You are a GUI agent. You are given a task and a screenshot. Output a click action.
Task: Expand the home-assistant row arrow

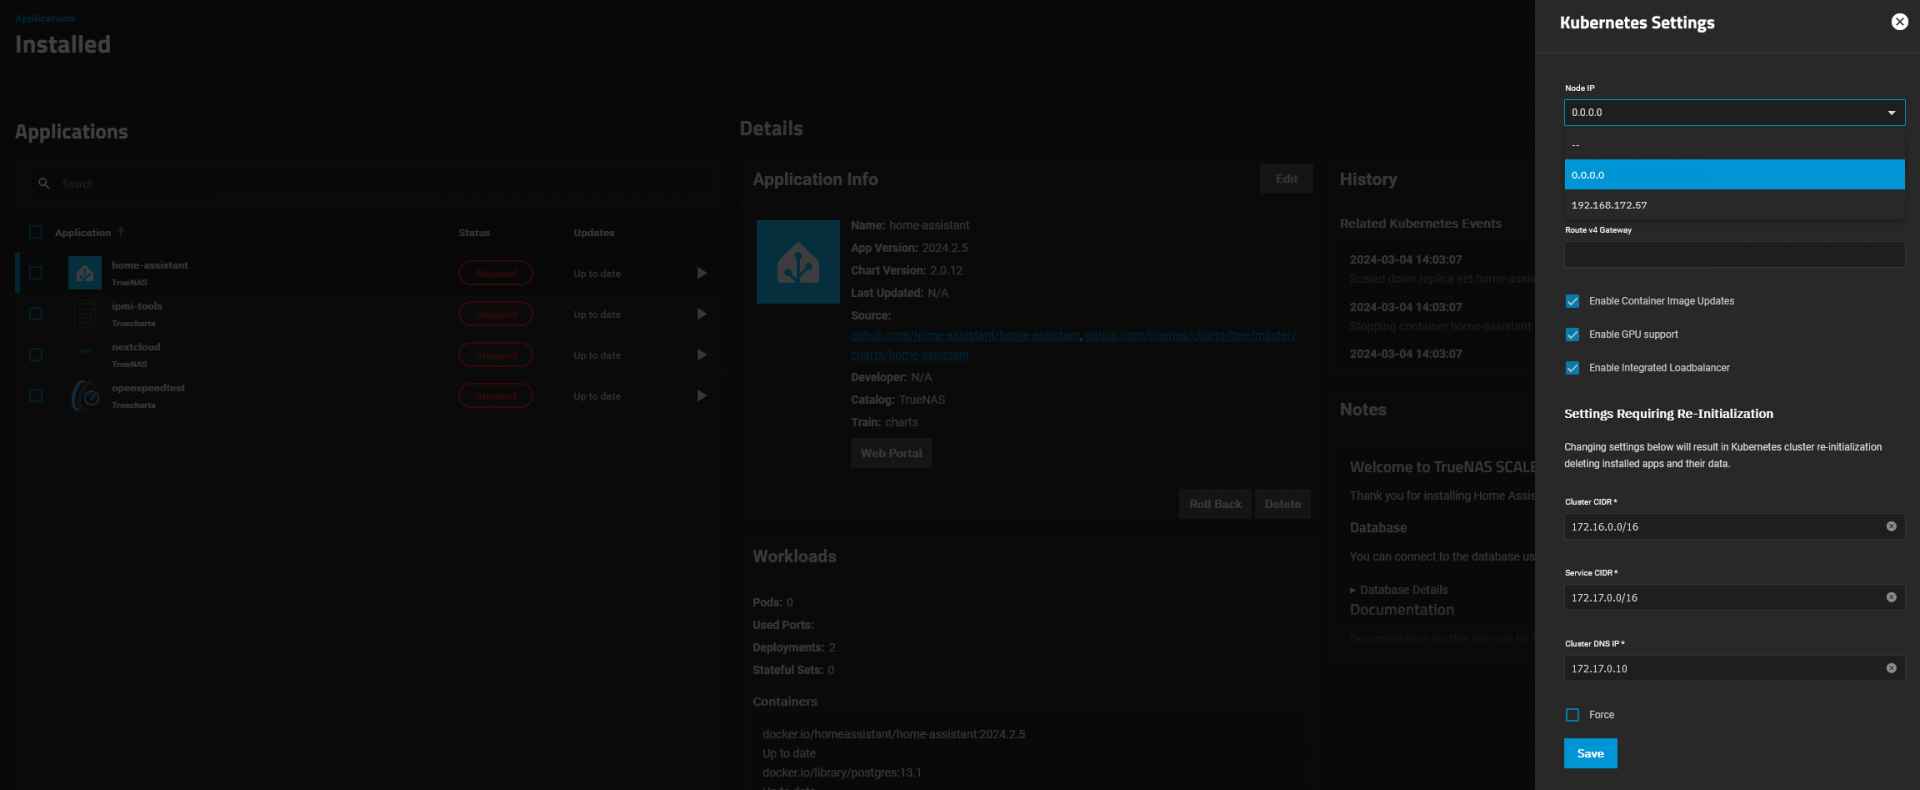(701, 273)
